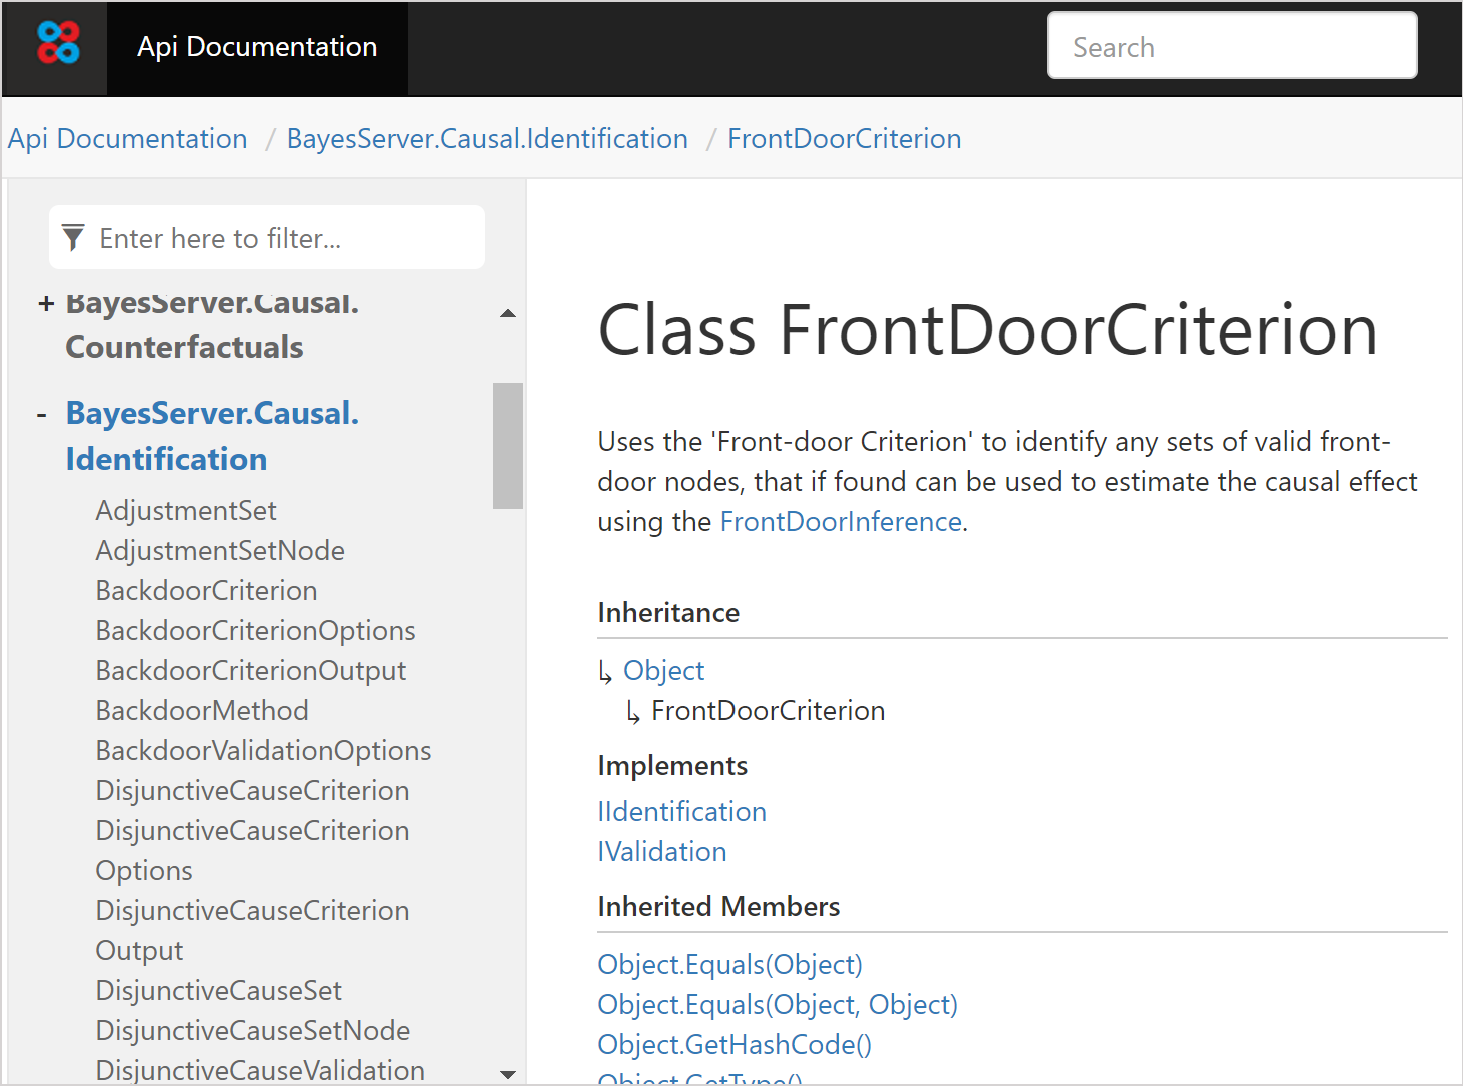Open the FrontDoorInference link

pyautogui.click(x=840, y=522)
